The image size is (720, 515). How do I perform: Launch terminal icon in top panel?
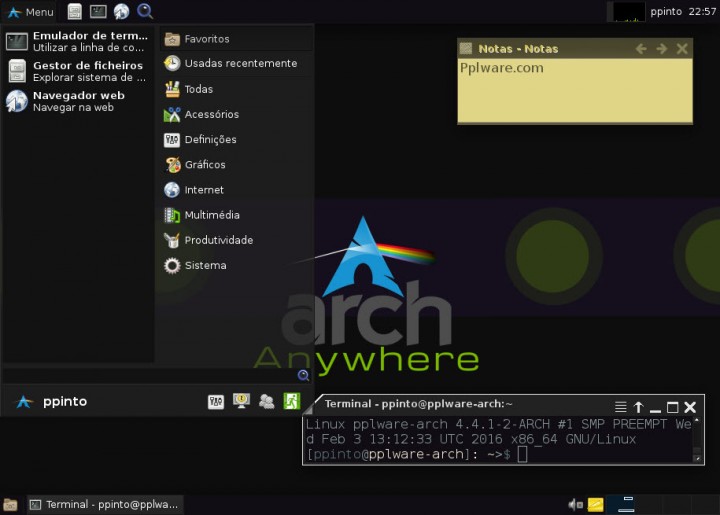[98, 11]
